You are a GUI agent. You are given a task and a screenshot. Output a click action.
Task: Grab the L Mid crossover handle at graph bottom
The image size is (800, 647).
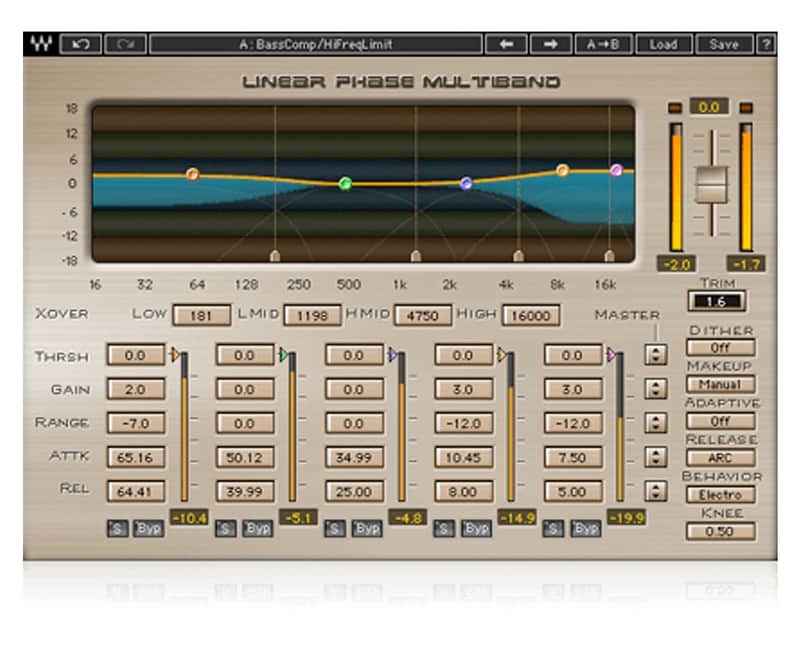point(416,255)
